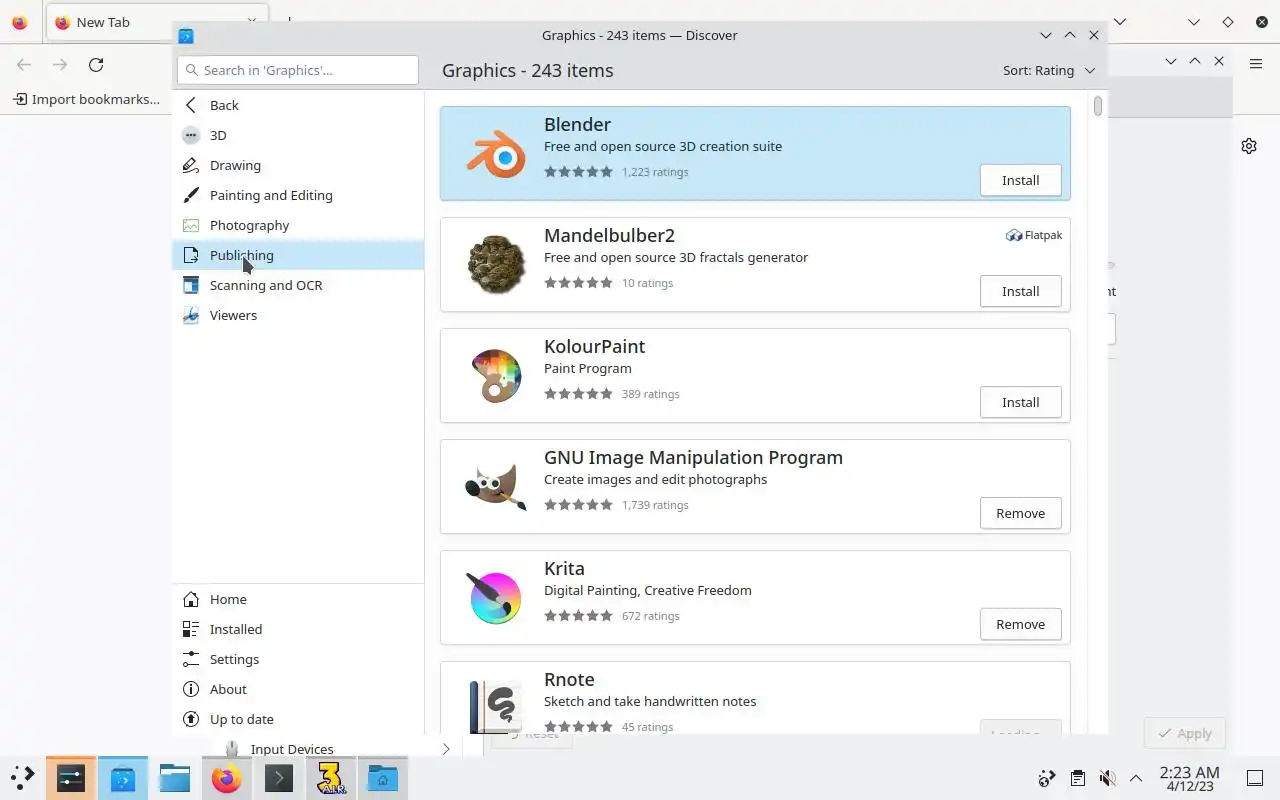Open the Mandelbulber2 fractal icon entry

point(496,265)
